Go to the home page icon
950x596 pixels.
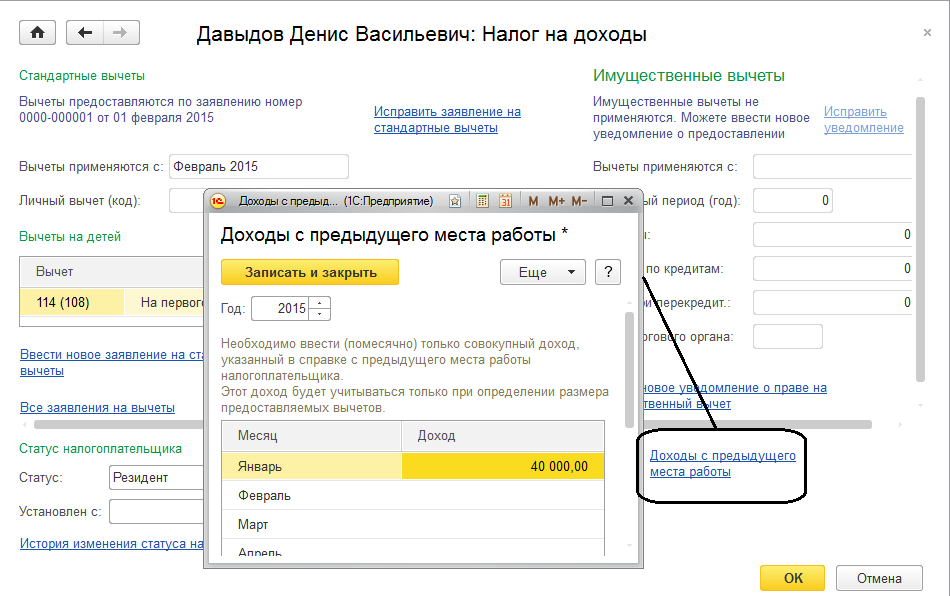pos(38,33)
